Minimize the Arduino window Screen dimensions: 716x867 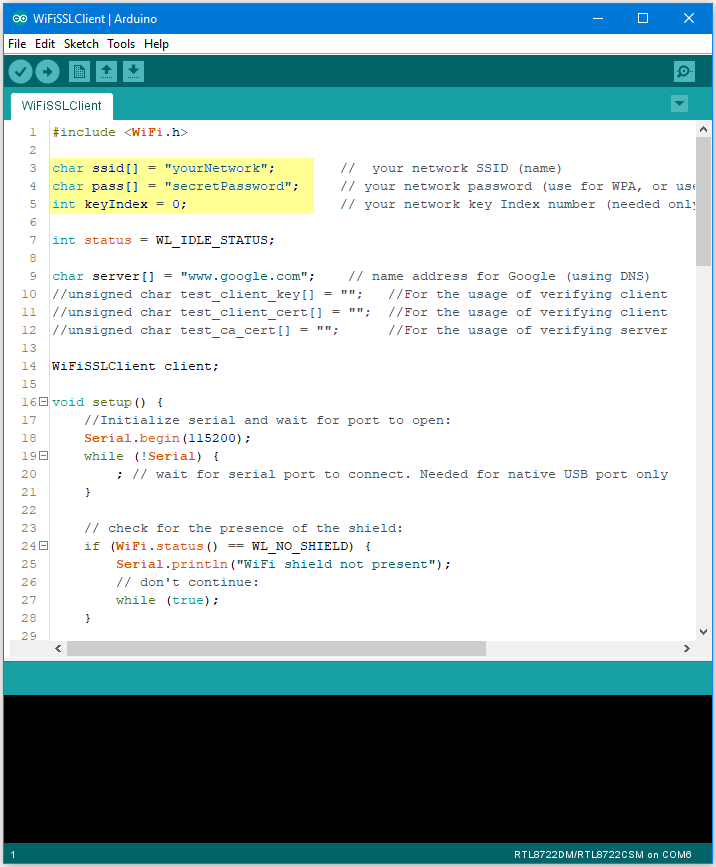(x=598, y=18)
